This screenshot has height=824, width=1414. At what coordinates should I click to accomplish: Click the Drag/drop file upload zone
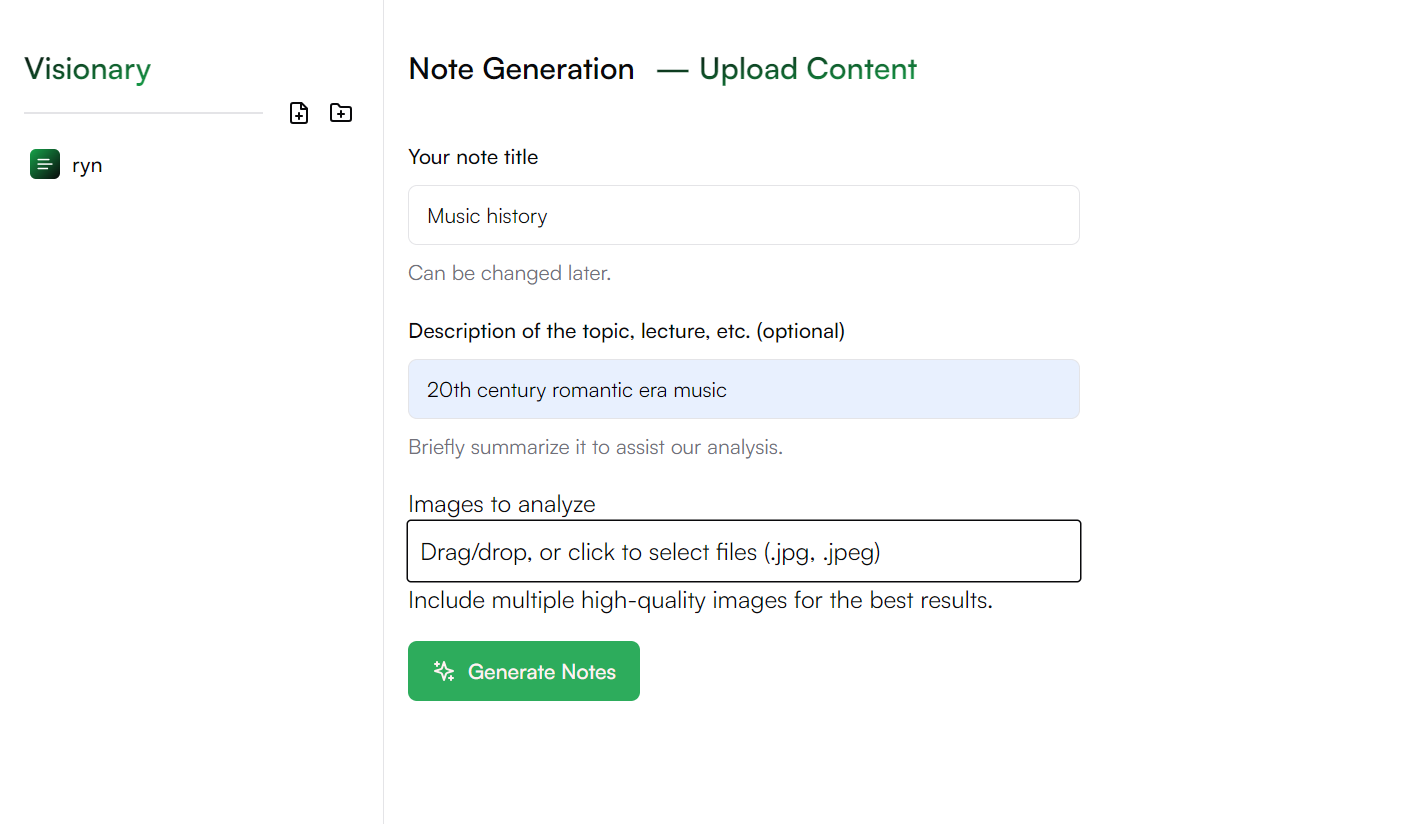coord(743,551)
